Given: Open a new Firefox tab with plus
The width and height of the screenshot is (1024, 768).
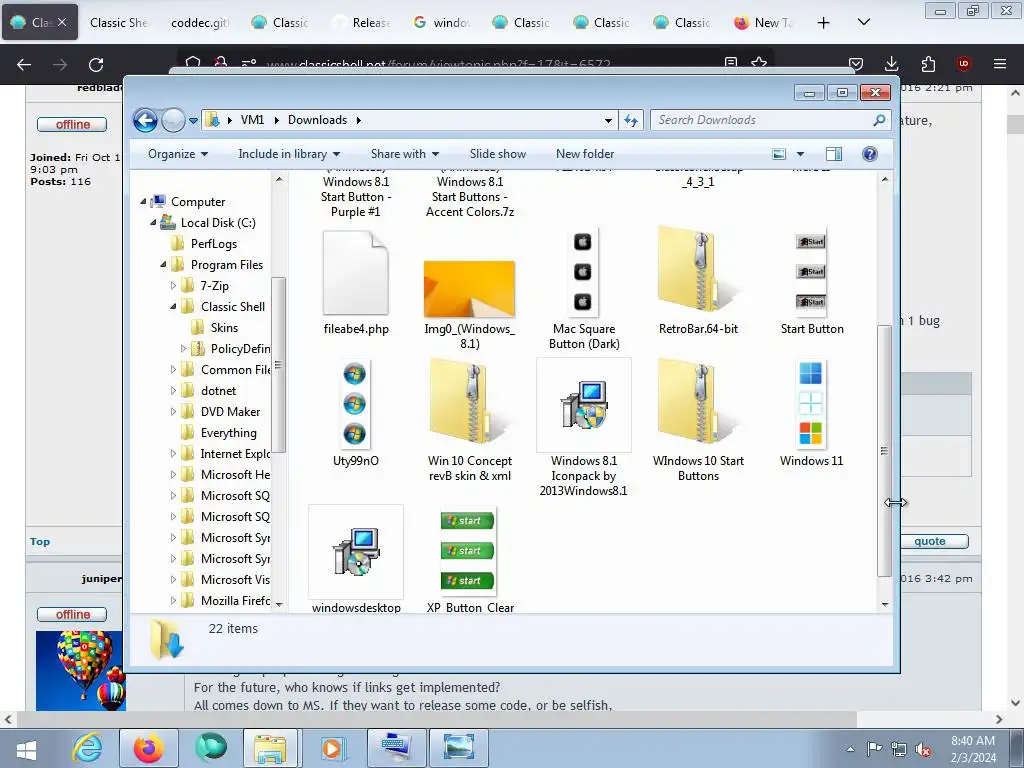Looking at the screenshot, I should click(x=824, y=23).
